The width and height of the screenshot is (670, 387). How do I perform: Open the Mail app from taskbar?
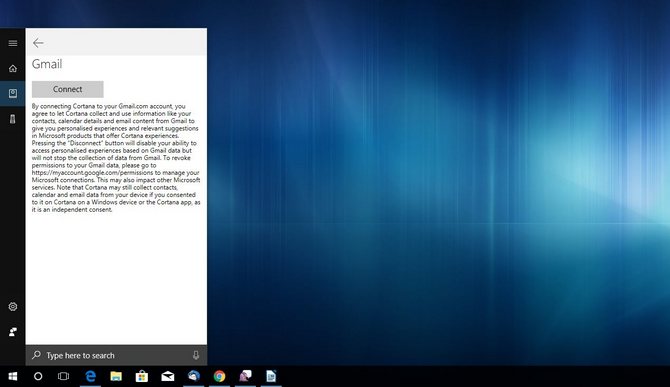tap(168, 376)
